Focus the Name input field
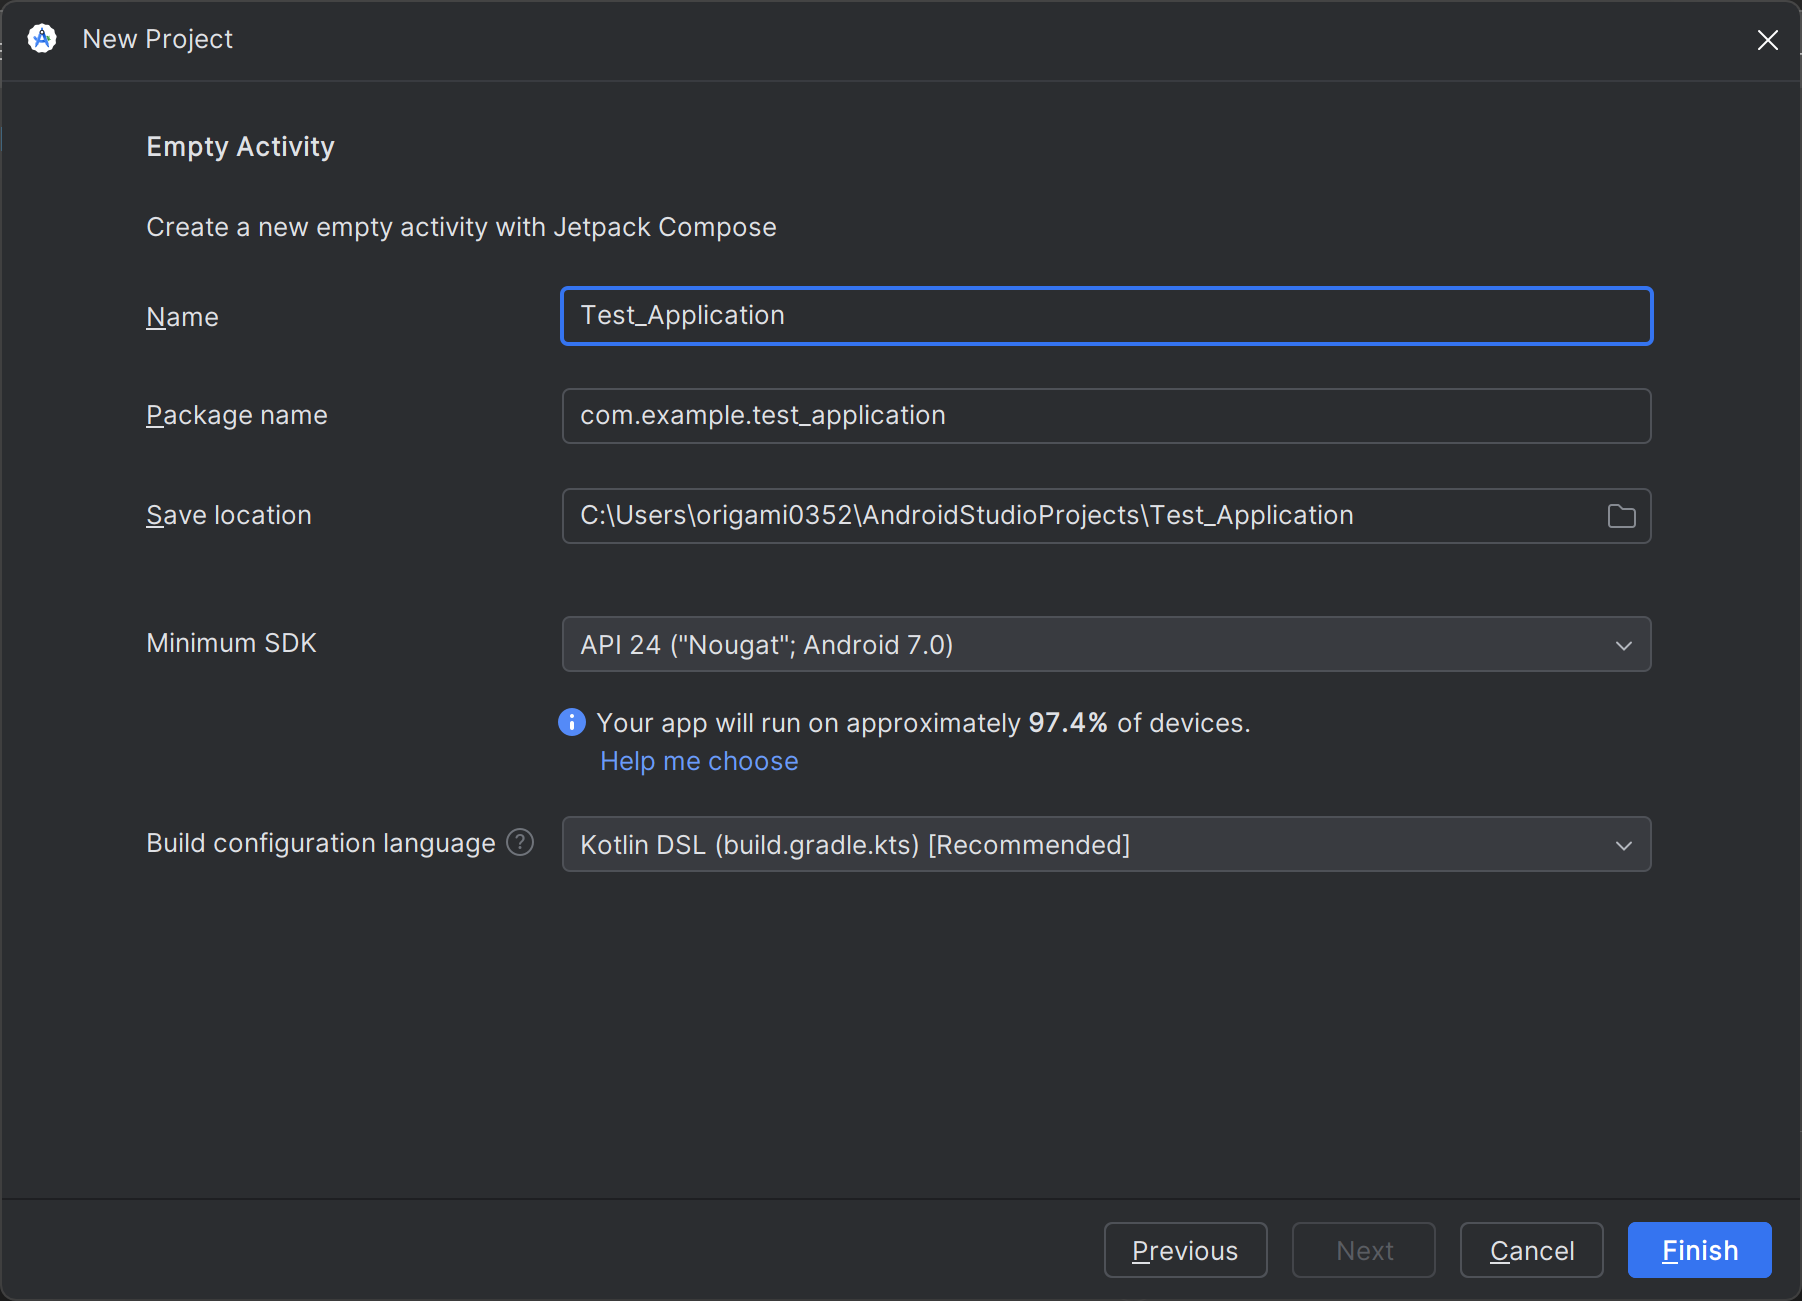Screen dimensions: 1802x1301 [1106, 316]
